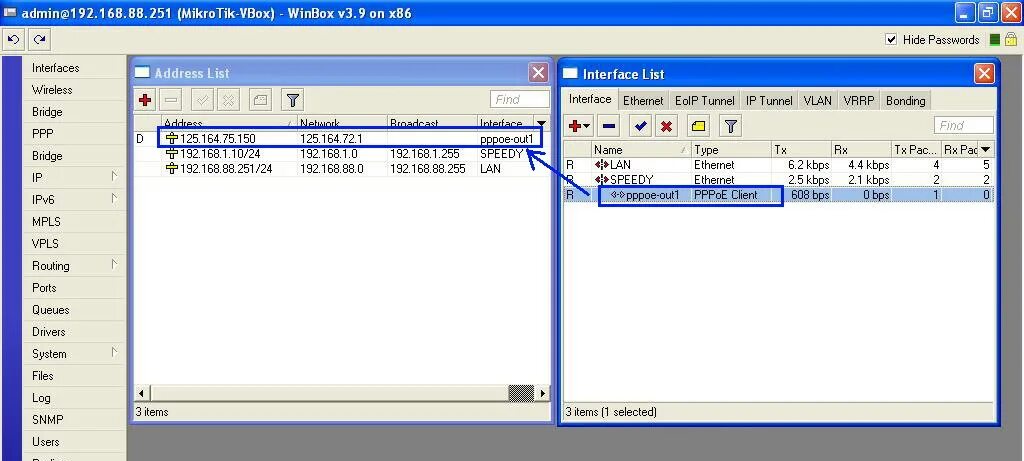Open Address List column selector dropdown arrow
This screenshot has height=461, width=1024.
coord(541,123)
